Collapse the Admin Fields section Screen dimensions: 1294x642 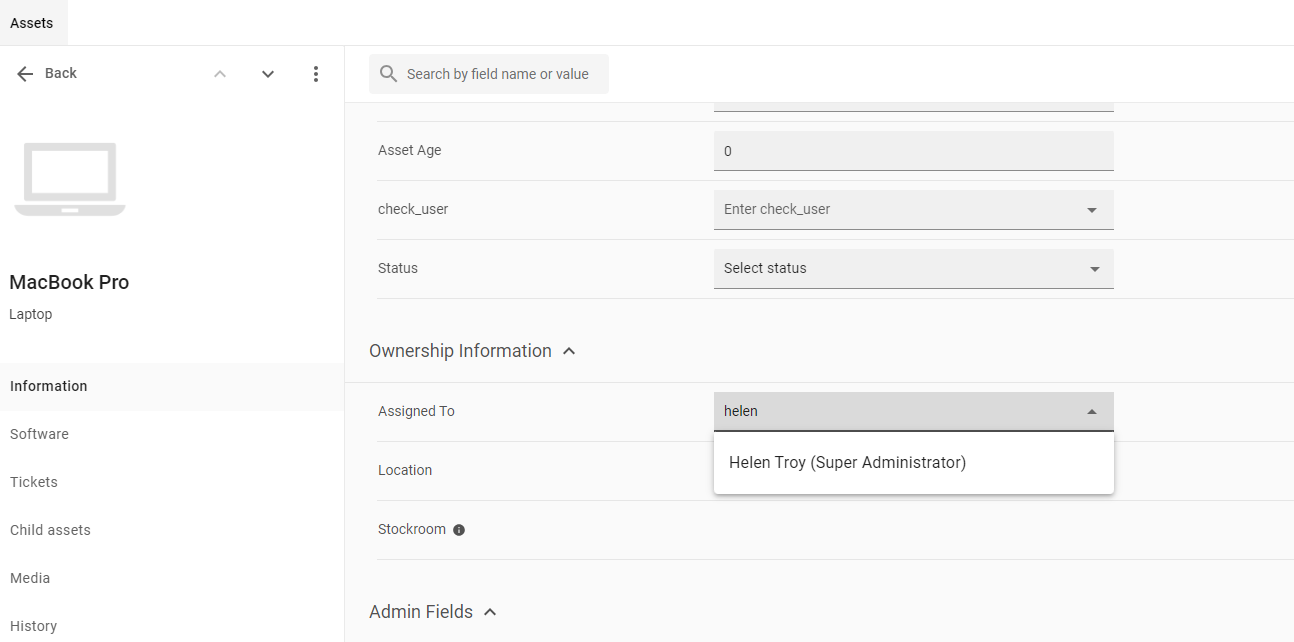click(x=490, y=612)
